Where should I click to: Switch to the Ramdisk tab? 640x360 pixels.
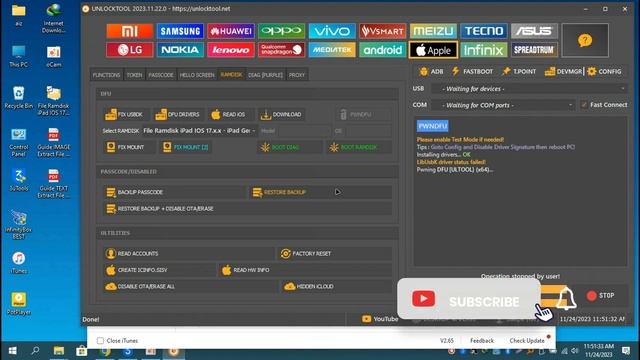pos(231,75)
